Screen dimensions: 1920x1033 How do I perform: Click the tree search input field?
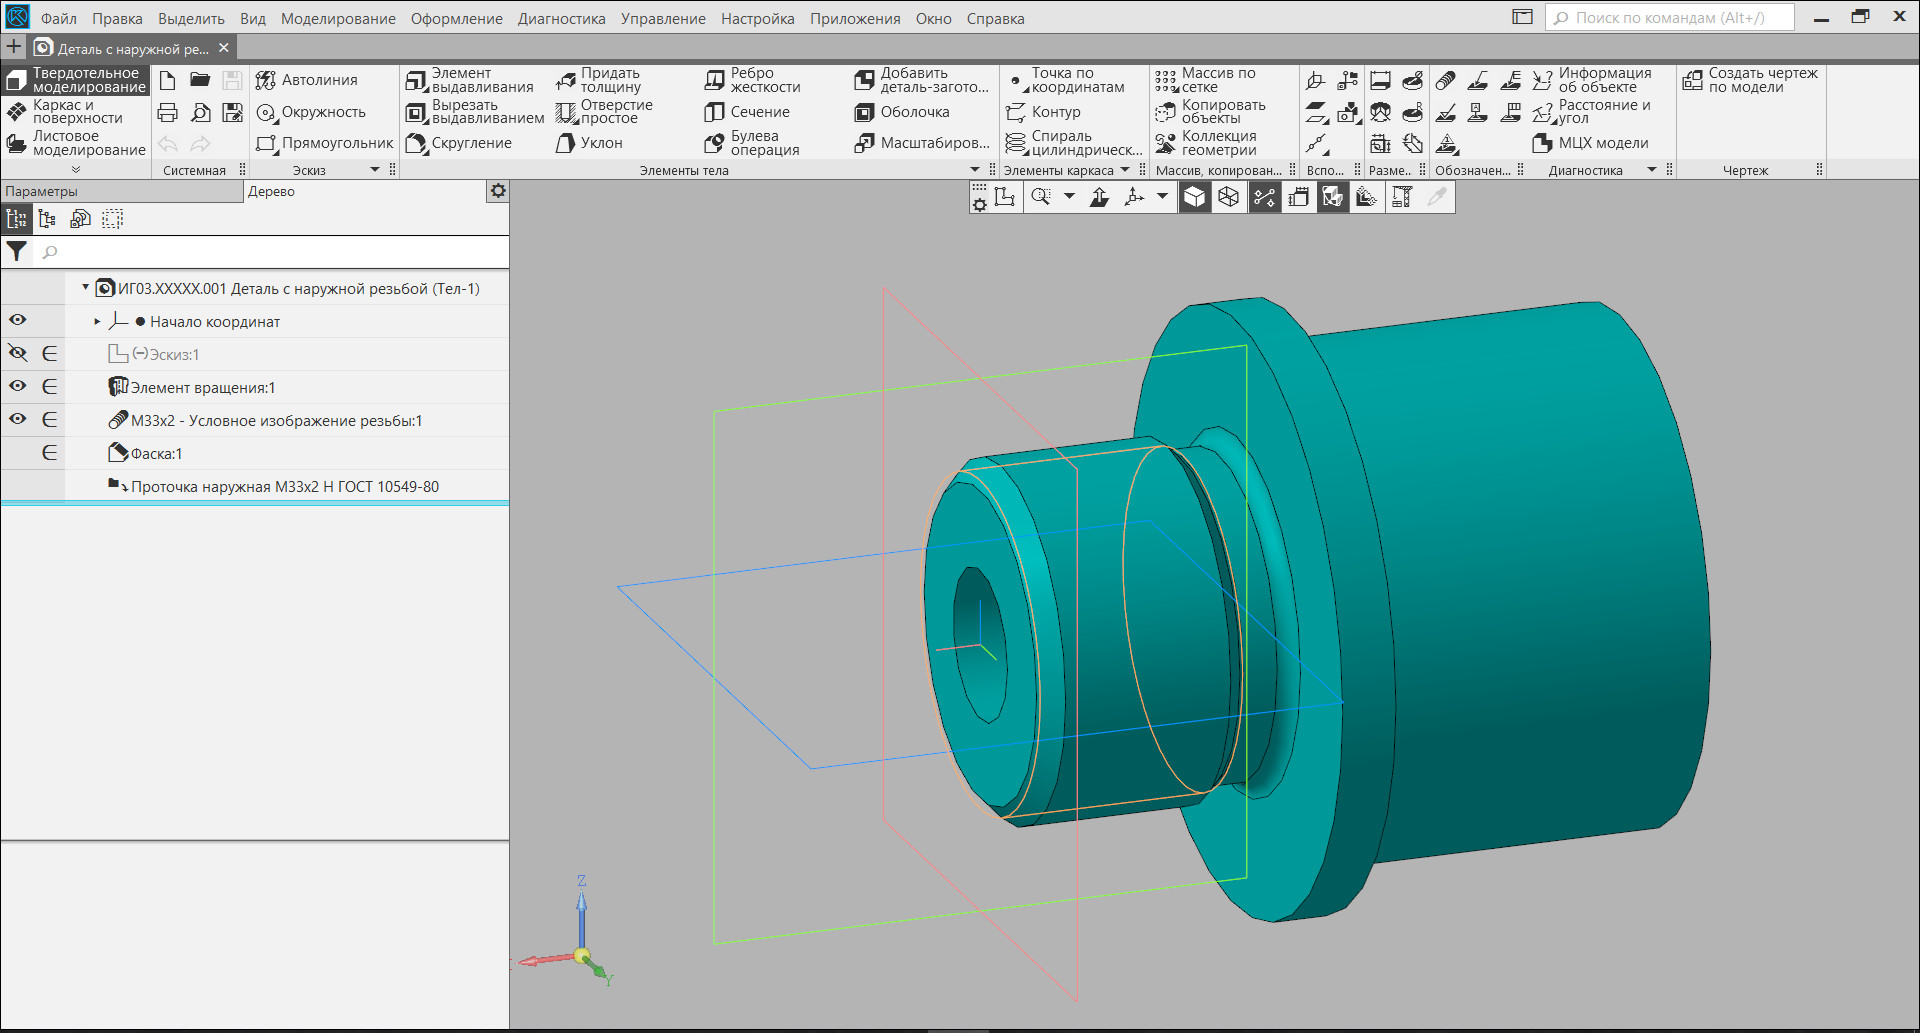point(270,252)
